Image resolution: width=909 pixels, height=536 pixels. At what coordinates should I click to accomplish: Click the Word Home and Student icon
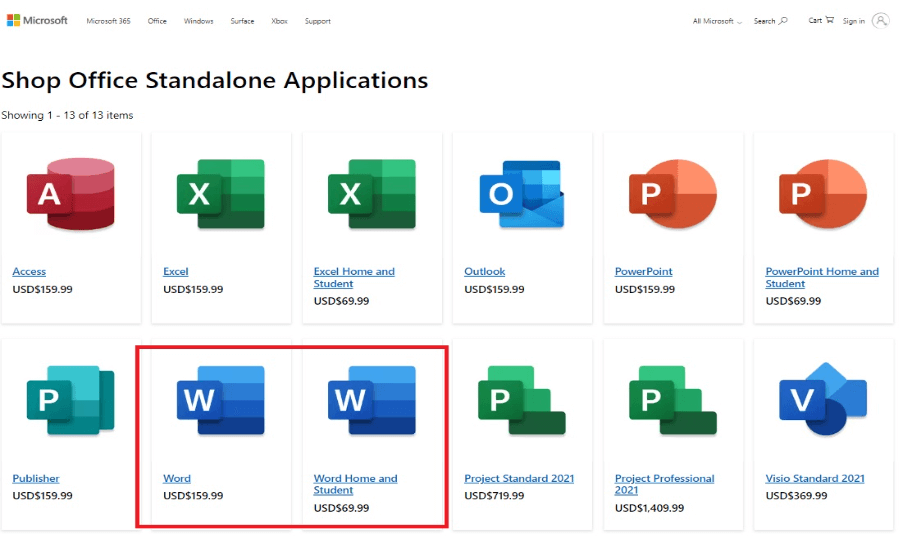[x=372, y=400]
